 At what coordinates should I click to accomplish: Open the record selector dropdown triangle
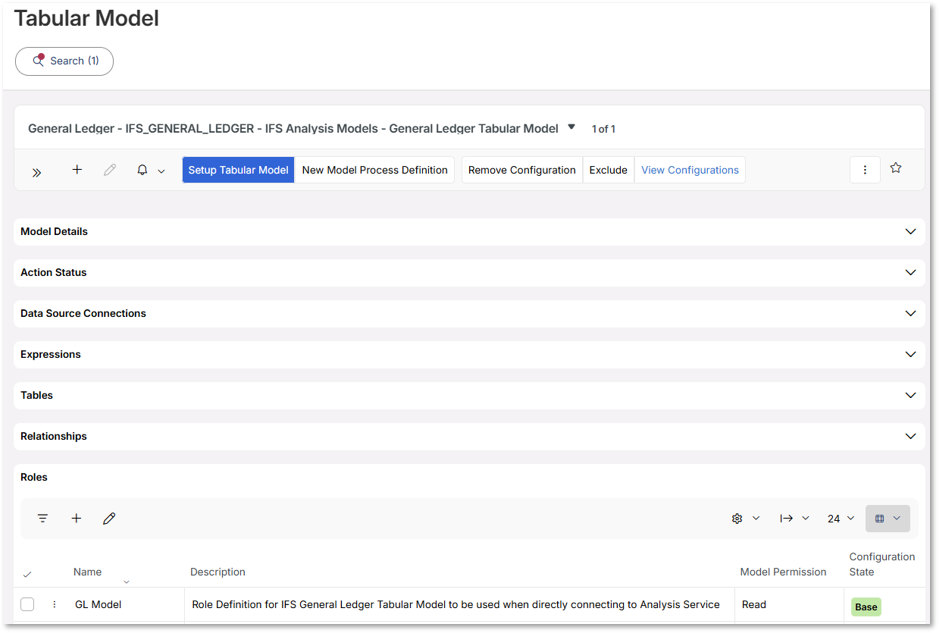pos(571,127)
